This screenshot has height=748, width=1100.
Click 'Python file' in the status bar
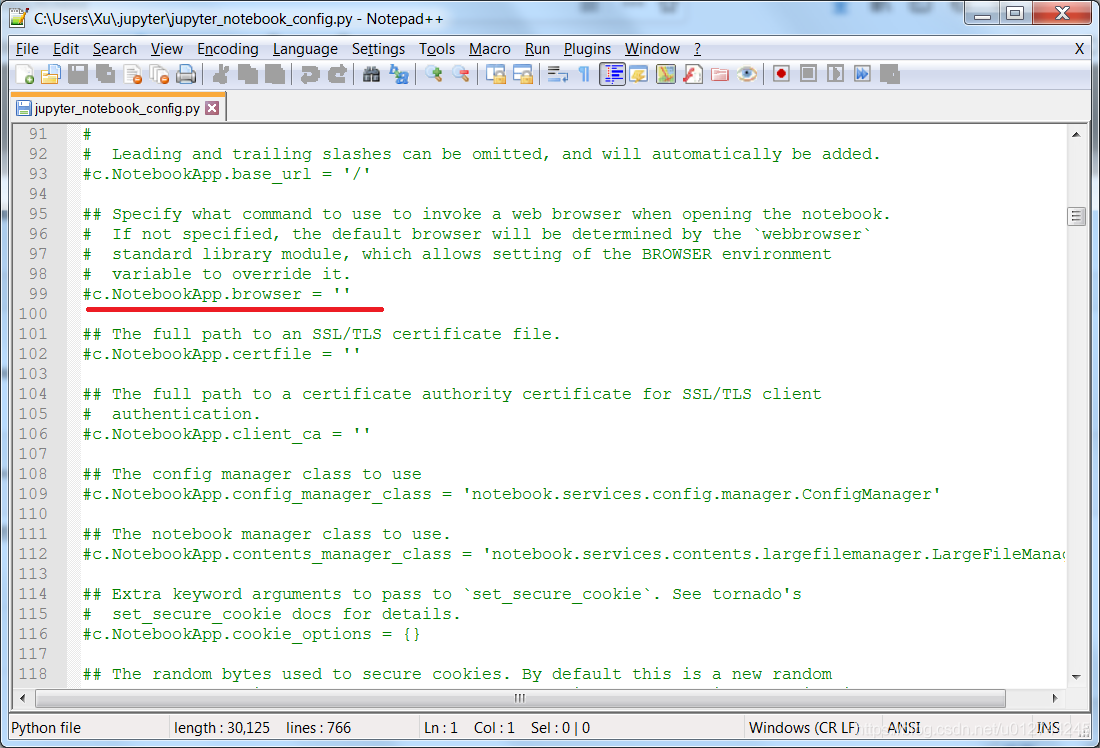tap(46, 728)
